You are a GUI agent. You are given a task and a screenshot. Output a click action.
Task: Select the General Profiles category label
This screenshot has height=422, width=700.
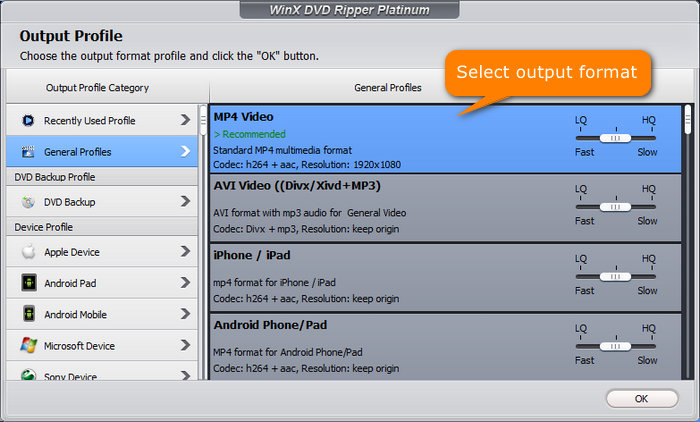click(78, 152)
